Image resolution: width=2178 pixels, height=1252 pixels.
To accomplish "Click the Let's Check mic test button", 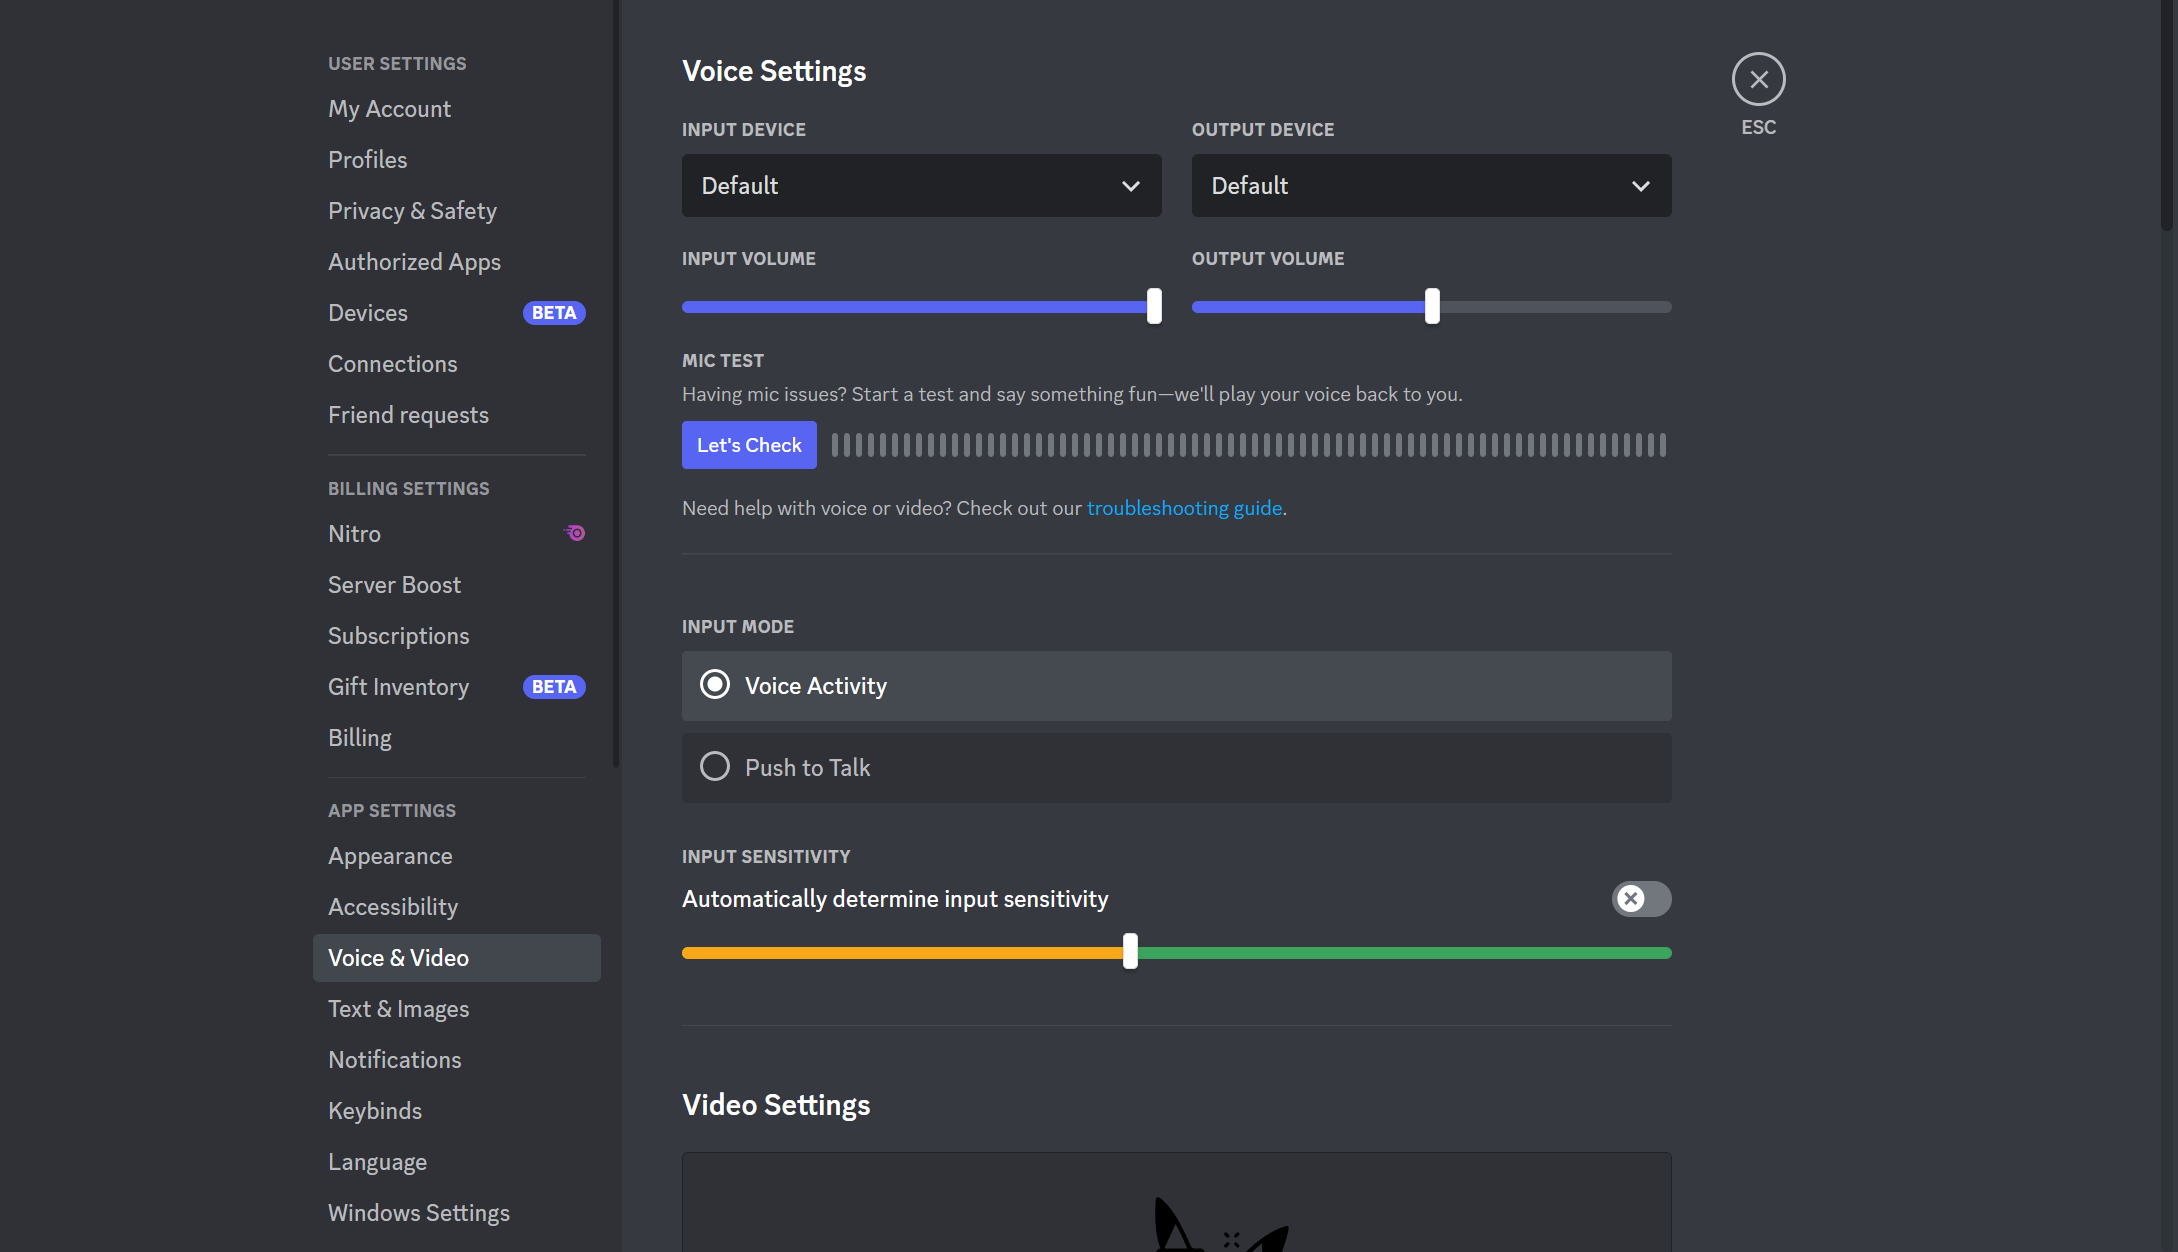I will tap(748, 444).
